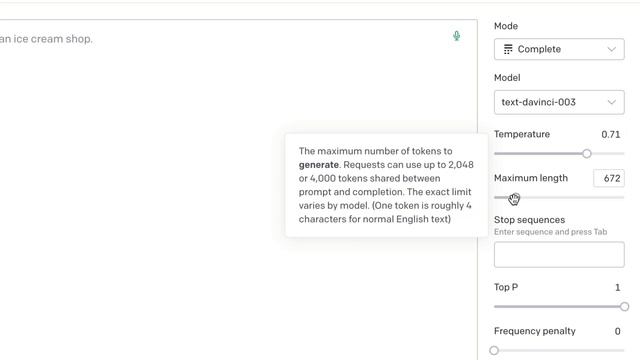640x360 pixels.
Task: Click the Top P value 1
Action: pyautogui.click(x=618, y=287)
